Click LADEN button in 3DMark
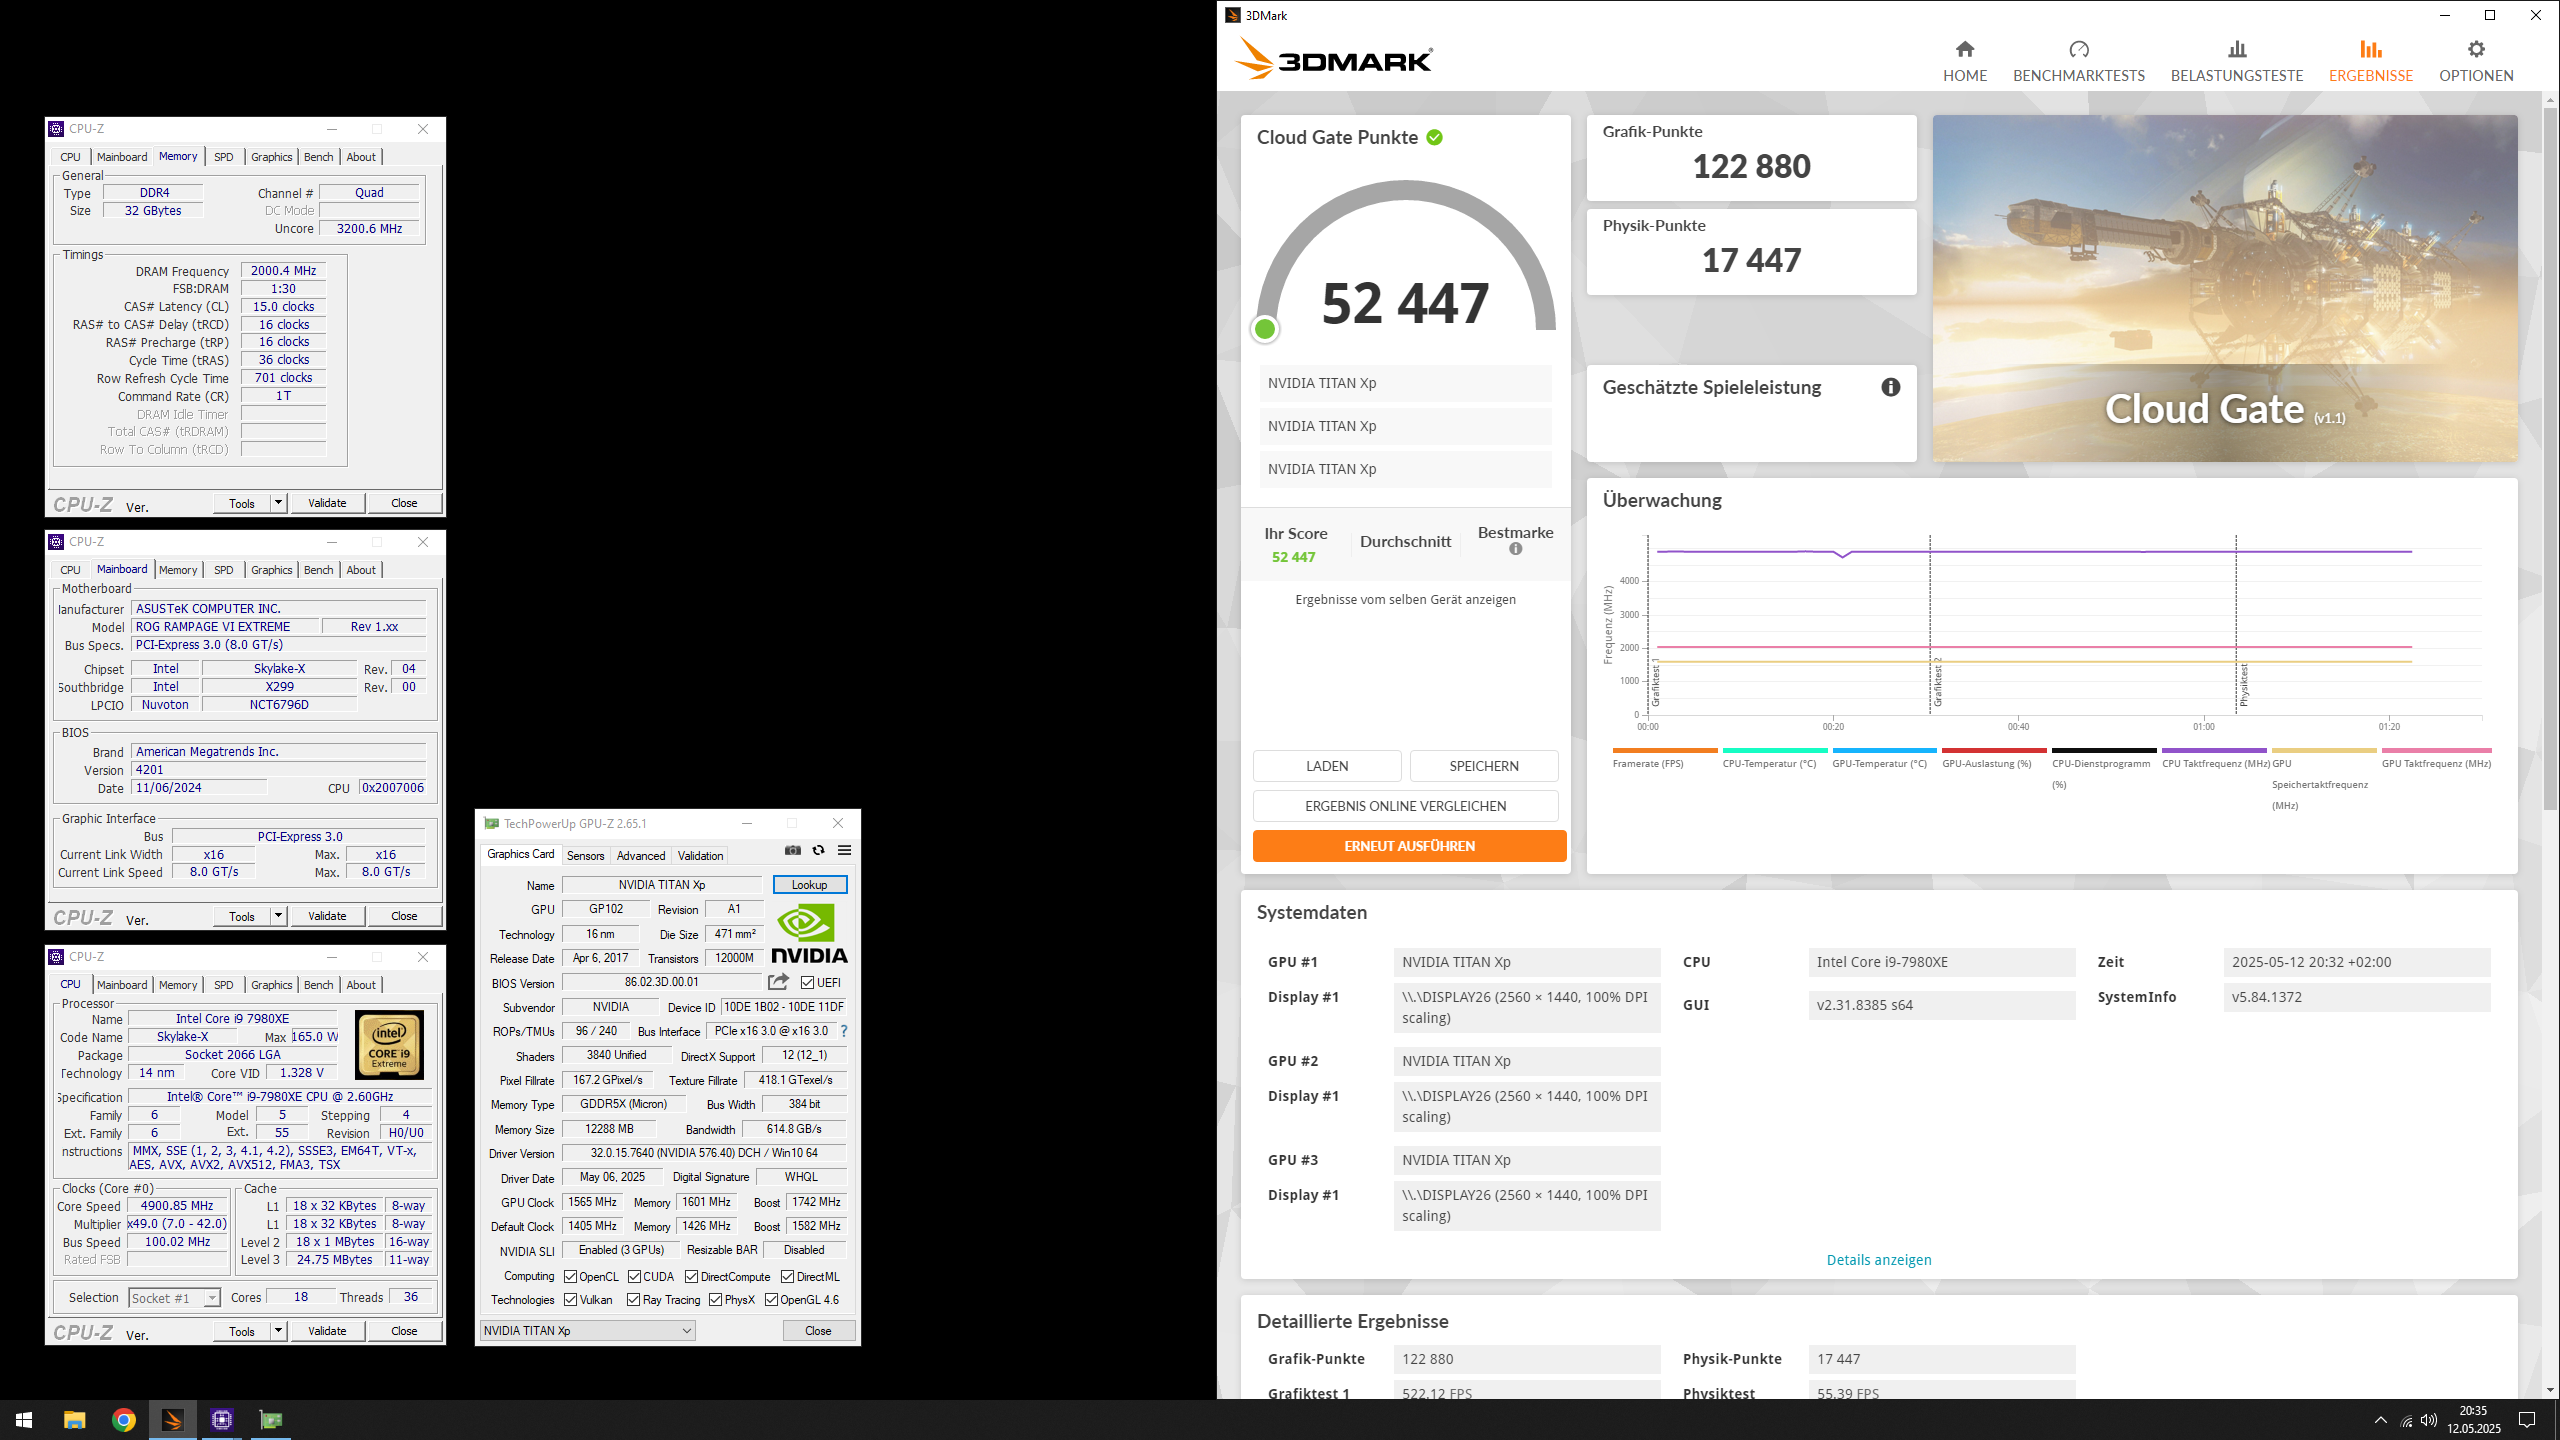Image resolution: width=2560 pixels, height=1440 pixels. tap(1327, 766)
